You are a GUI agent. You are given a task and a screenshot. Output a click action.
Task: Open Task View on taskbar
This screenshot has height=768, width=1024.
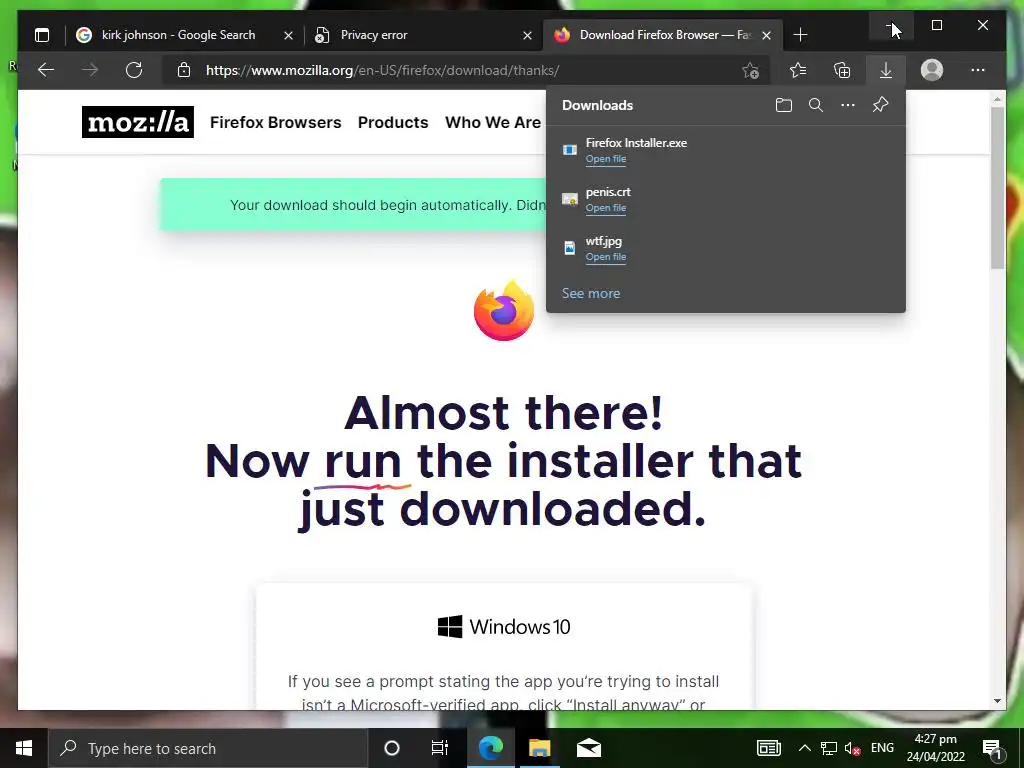[x=440, y=748]
